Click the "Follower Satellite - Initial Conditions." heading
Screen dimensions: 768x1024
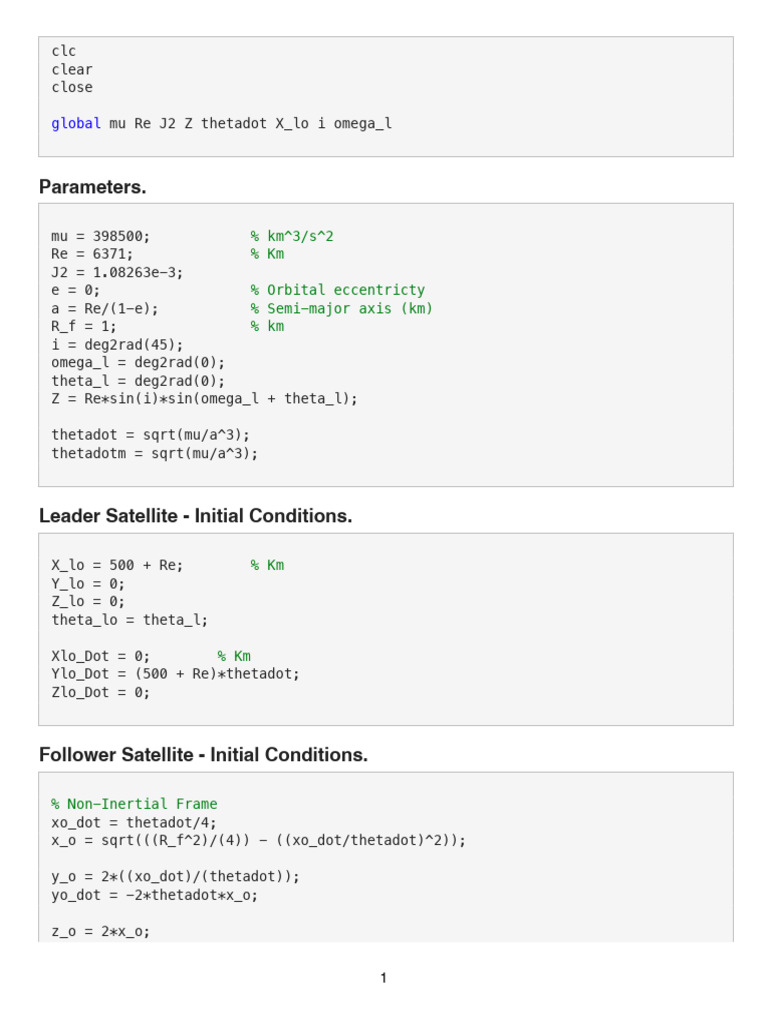click(203, 755)
